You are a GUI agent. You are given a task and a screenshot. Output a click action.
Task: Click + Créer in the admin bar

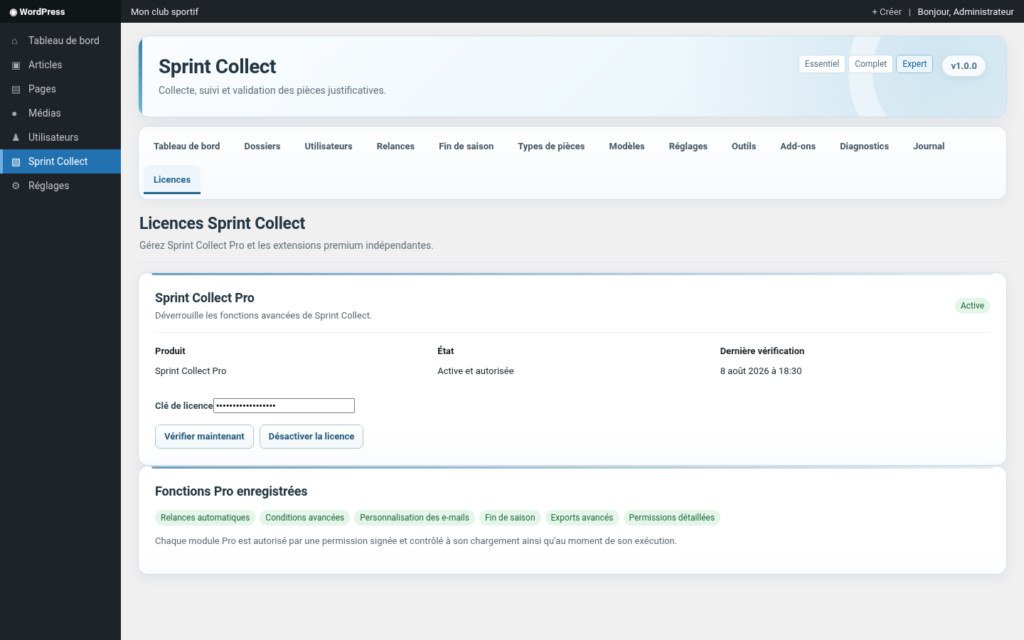click(886, 12)
